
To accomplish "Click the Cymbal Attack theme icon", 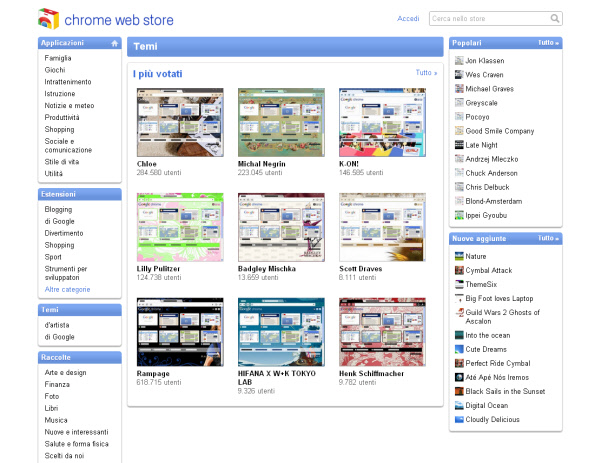I will pyautogui.click(x=459, y=271).
